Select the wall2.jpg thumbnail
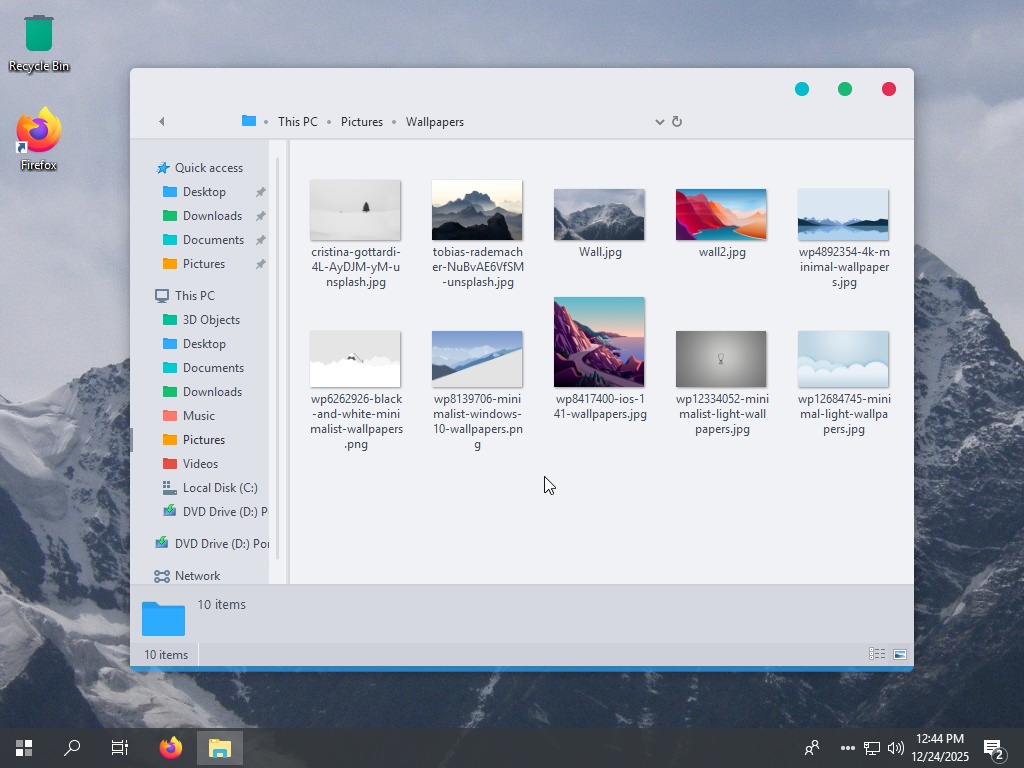Viewport: 1024px width, 768px height. (721, 215)
